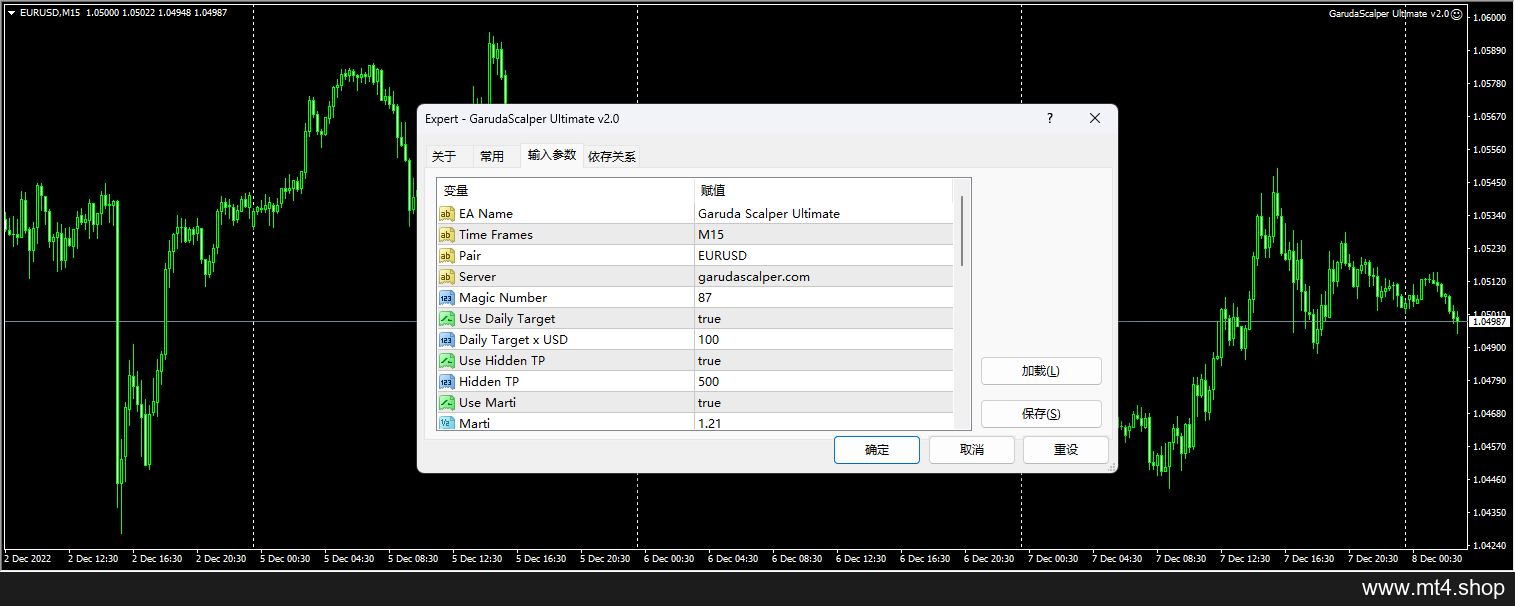Click the Use Hidden TP variable label
1515x606 pixels.
coord(502,361)
